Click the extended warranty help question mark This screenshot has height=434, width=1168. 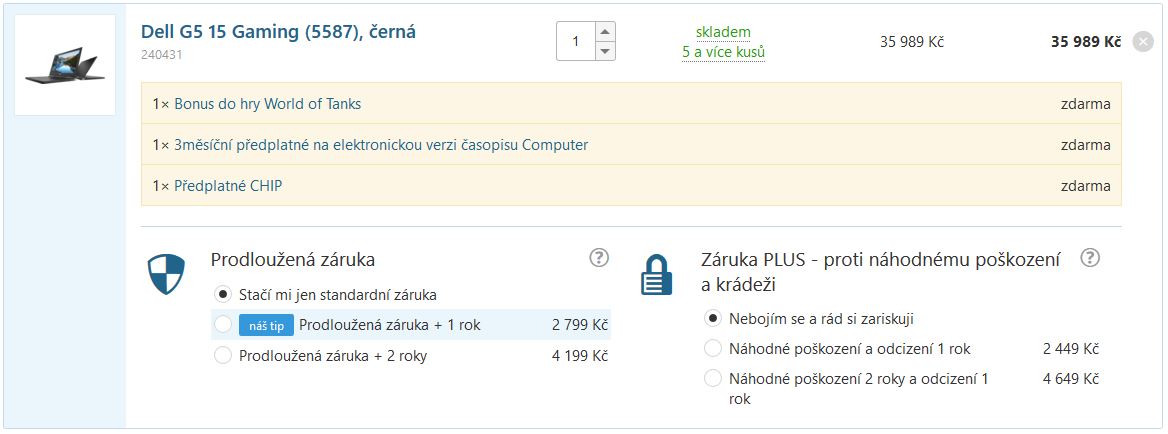[599, 258]
